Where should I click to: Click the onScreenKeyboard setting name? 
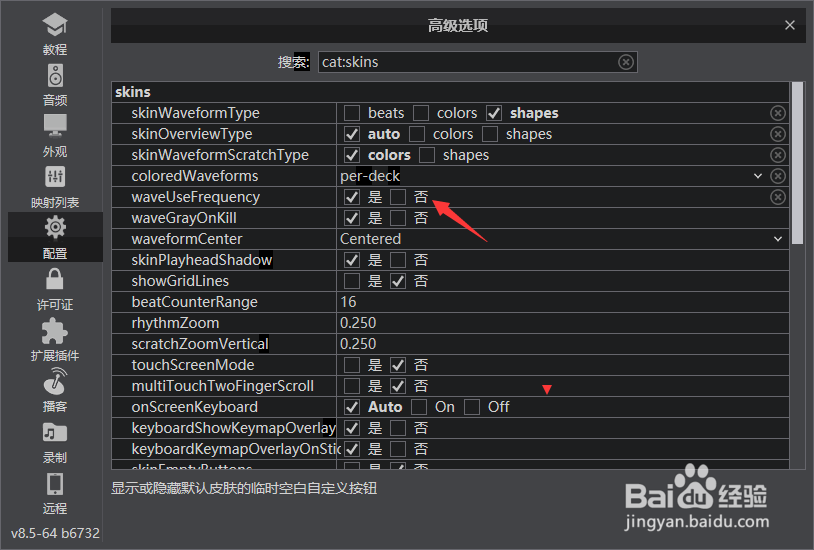coord(195,407)
